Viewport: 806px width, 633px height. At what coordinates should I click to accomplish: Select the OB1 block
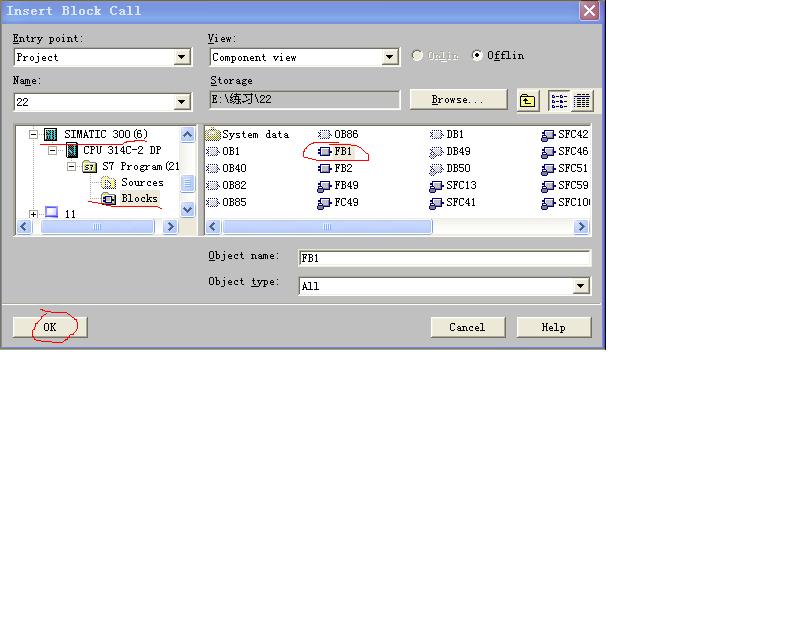point(224,151)
